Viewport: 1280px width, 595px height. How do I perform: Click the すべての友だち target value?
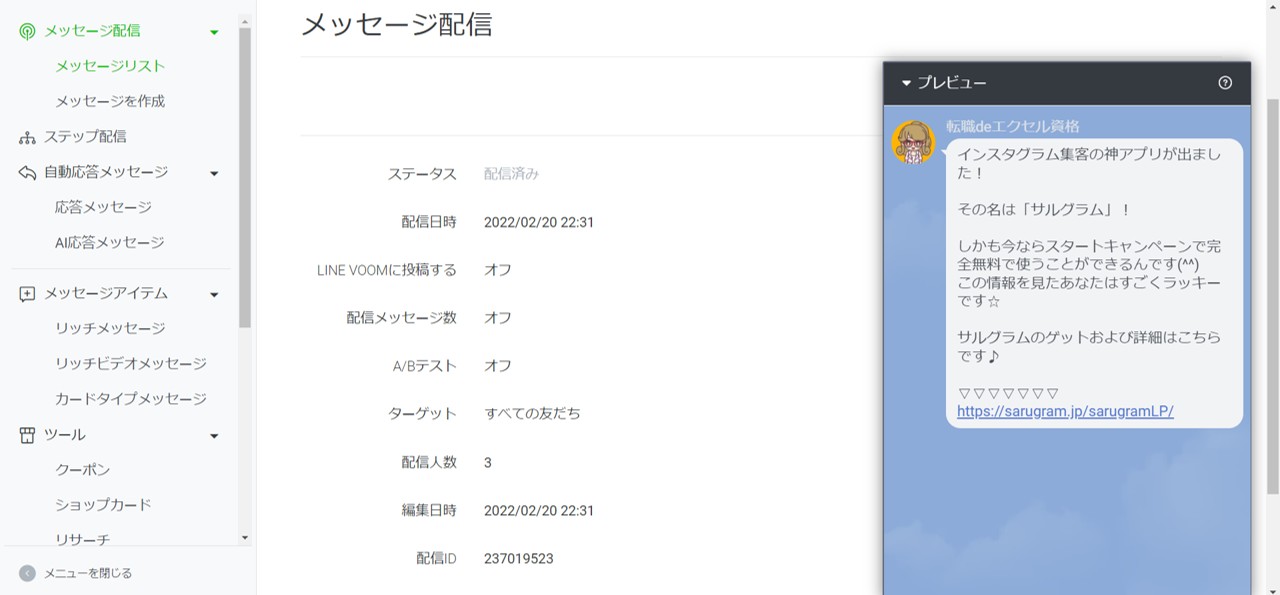pos(532,414)
